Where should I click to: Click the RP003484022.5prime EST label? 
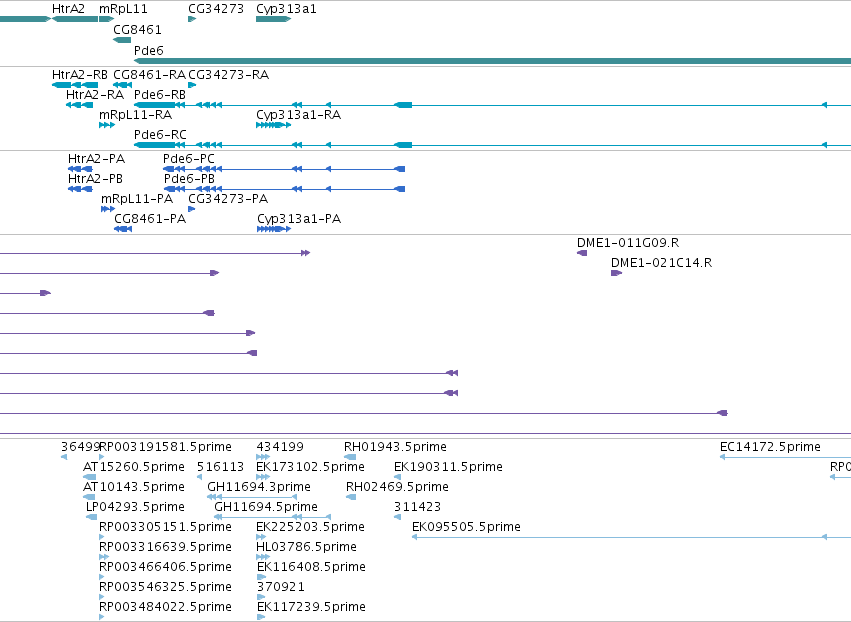(x=165, y=607)
